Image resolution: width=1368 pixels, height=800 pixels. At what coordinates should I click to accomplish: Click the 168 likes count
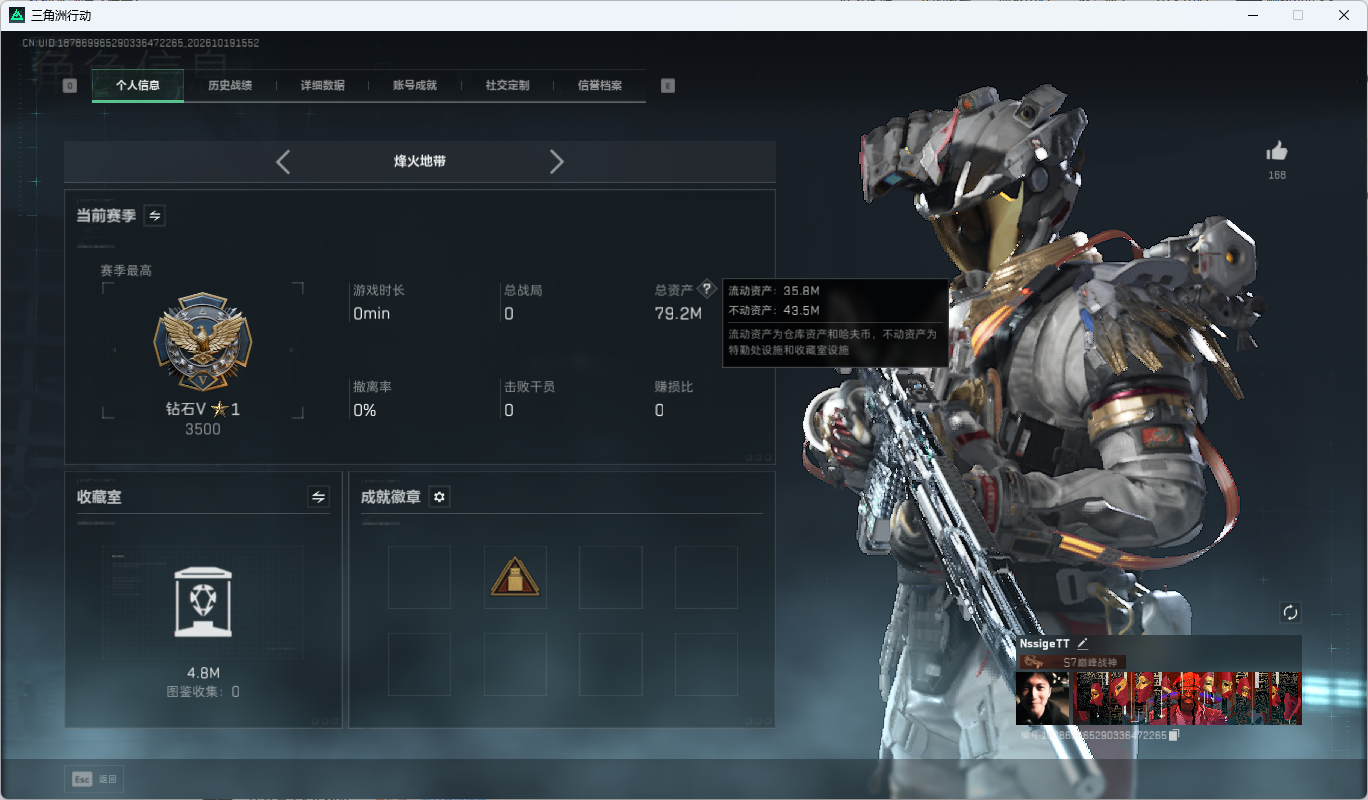(x=1277, y=176)
